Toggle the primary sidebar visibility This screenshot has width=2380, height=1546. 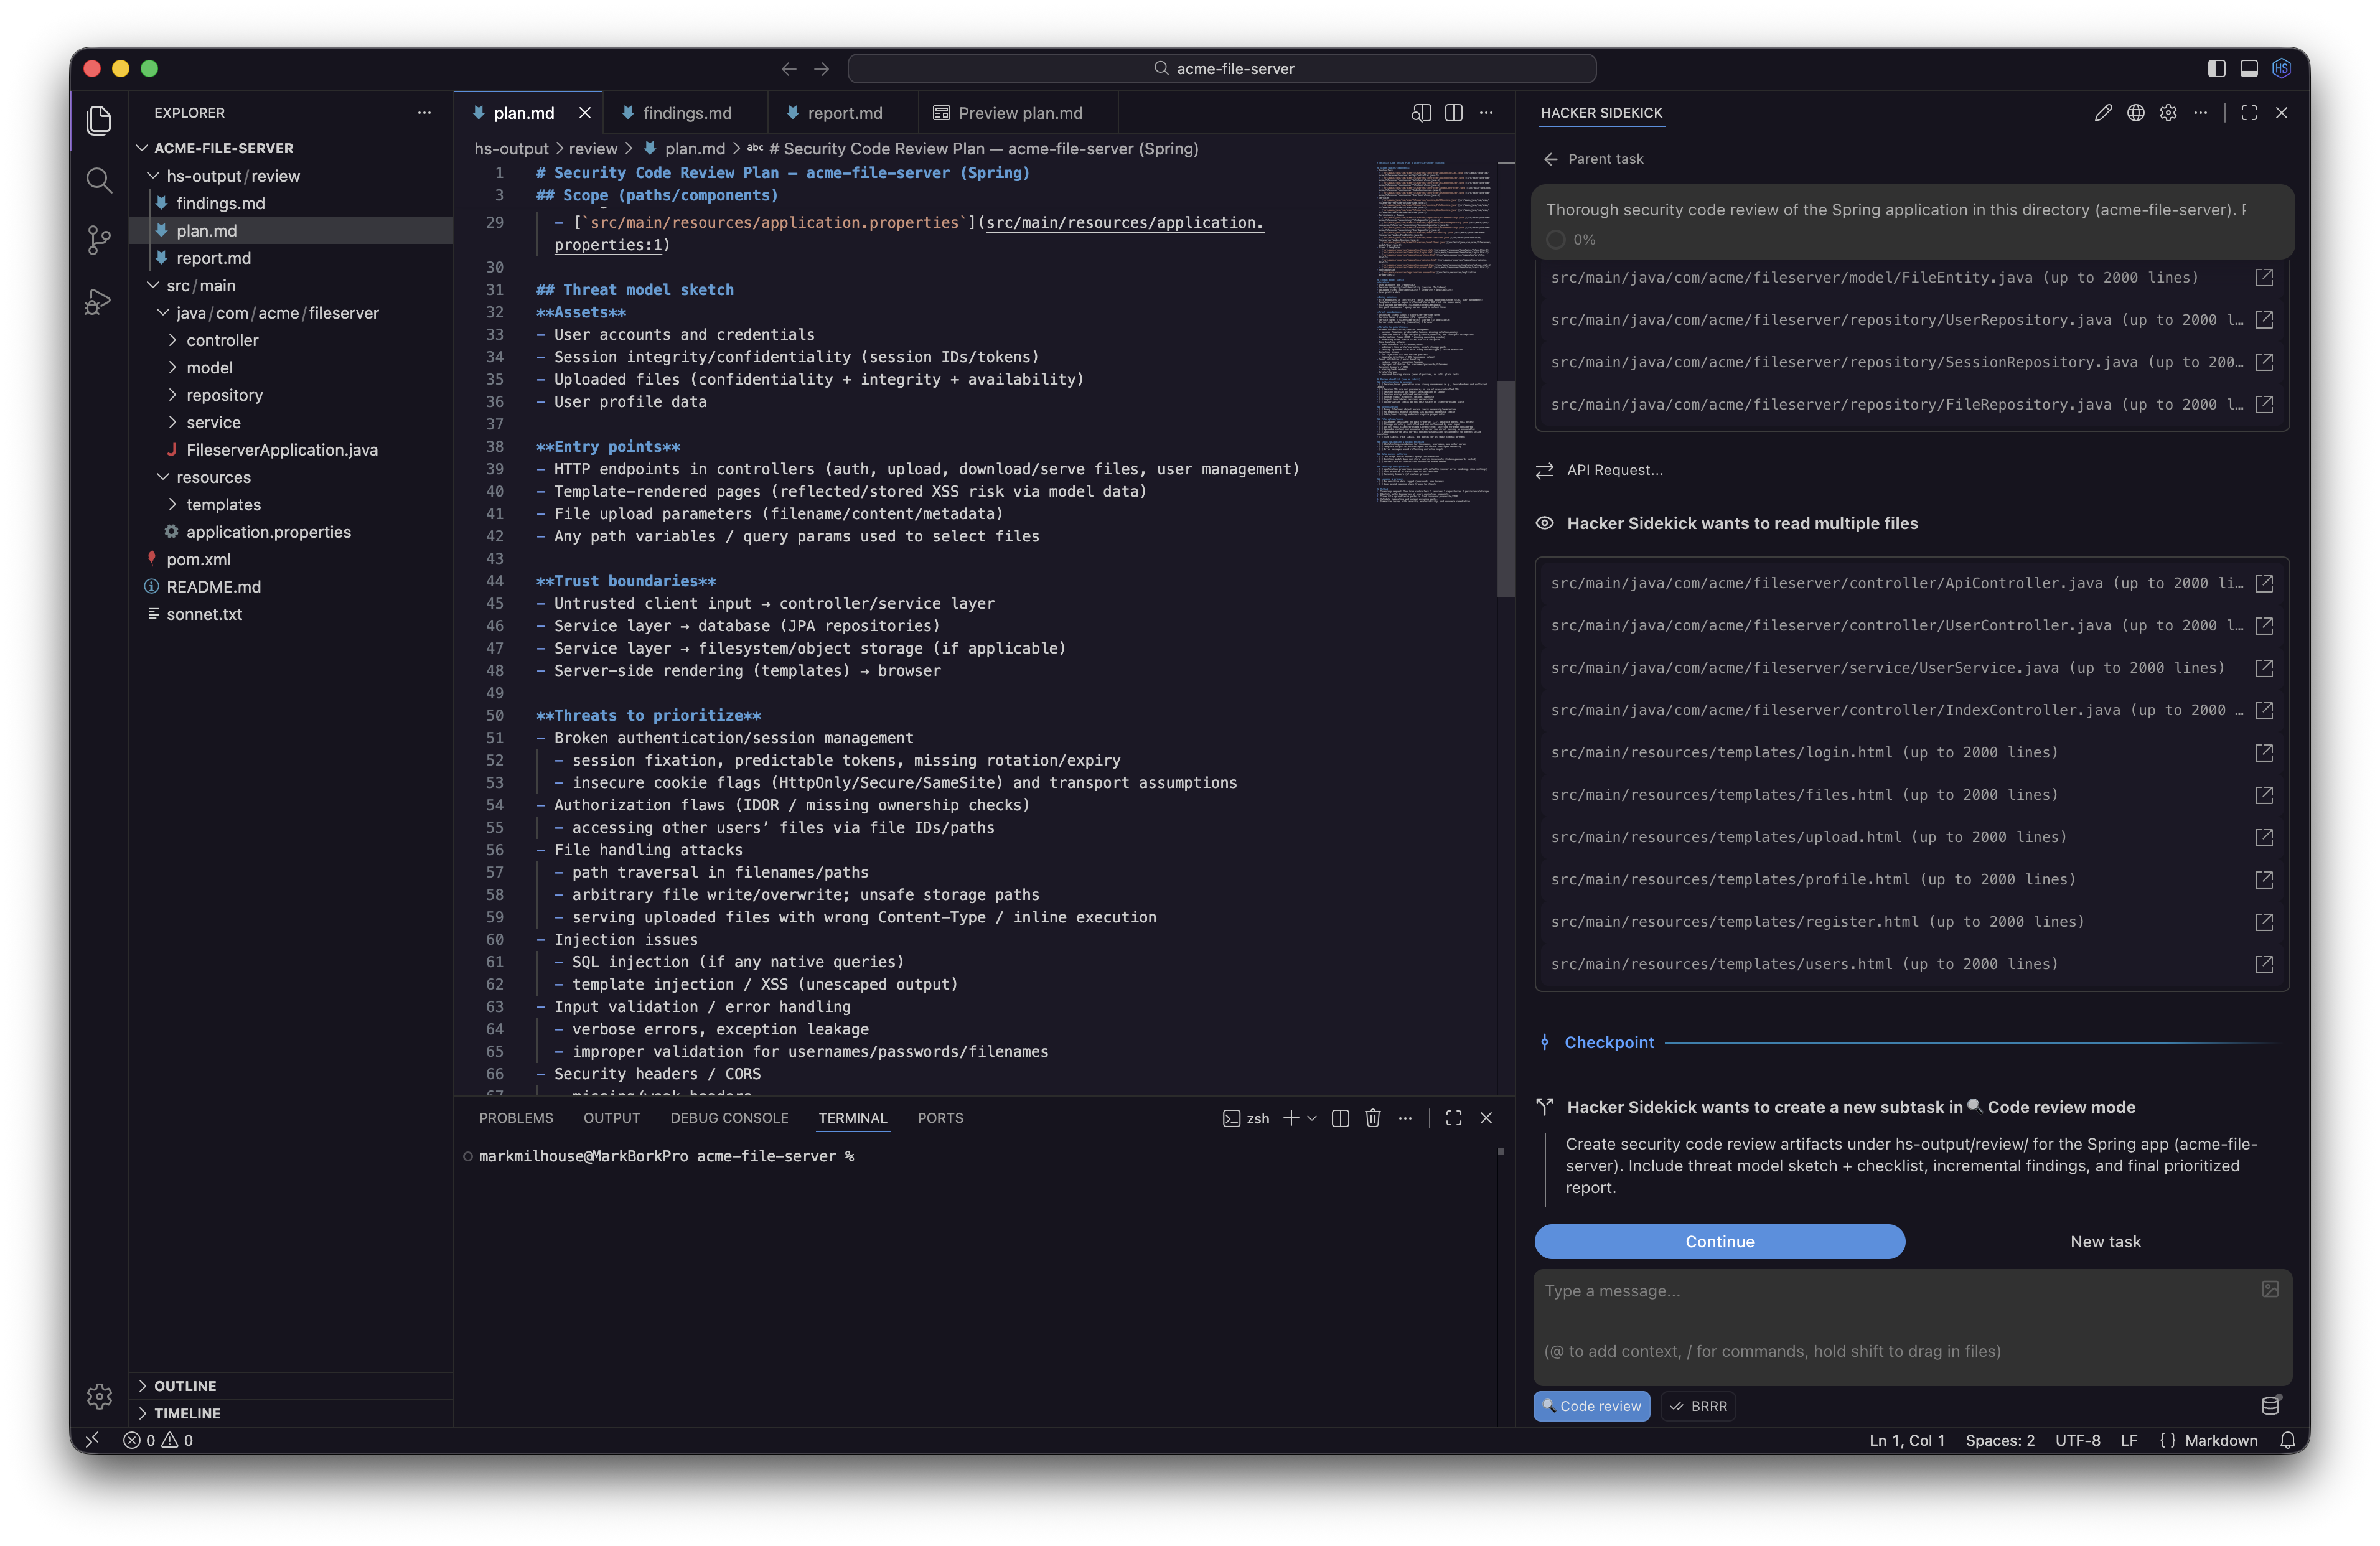(2216, 68)
